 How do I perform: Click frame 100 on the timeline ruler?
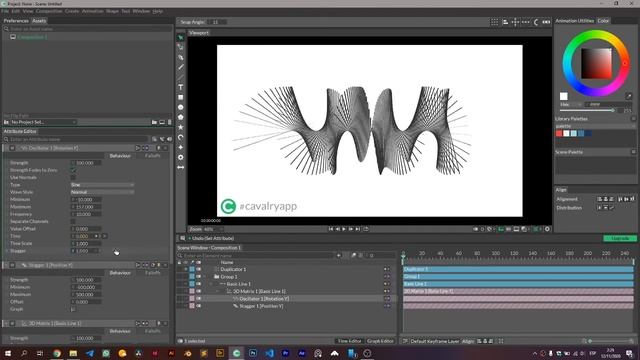495,253
